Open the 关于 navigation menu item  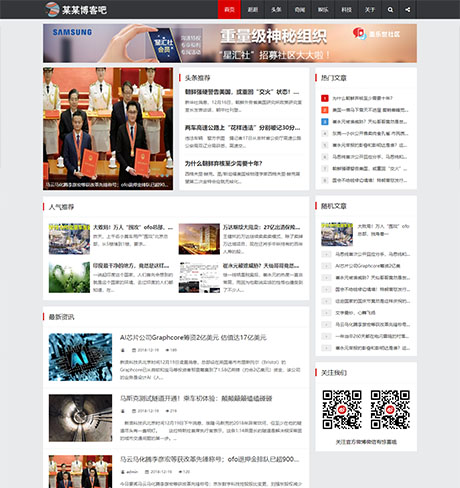pos(370,9)
